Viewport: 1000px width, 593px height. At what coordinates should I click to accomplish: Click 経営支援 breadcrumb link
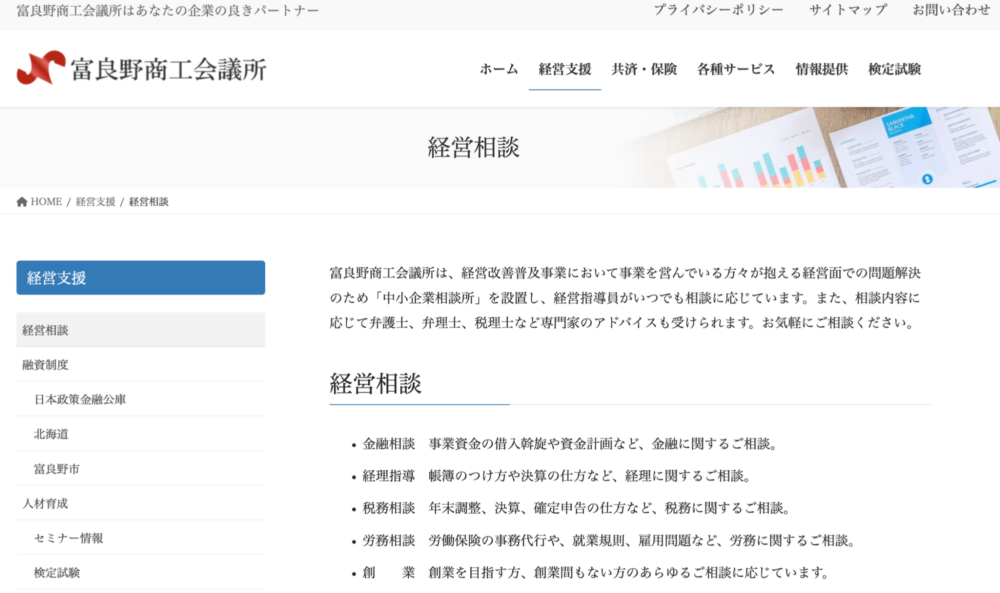click(x=95, y=202)
